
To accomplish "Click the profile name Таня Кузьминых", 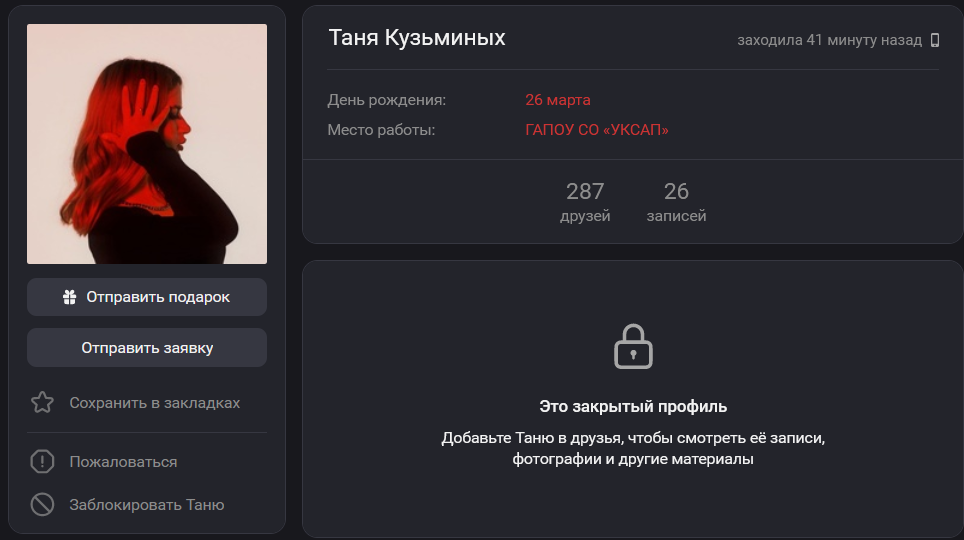I will click(417, 38).
